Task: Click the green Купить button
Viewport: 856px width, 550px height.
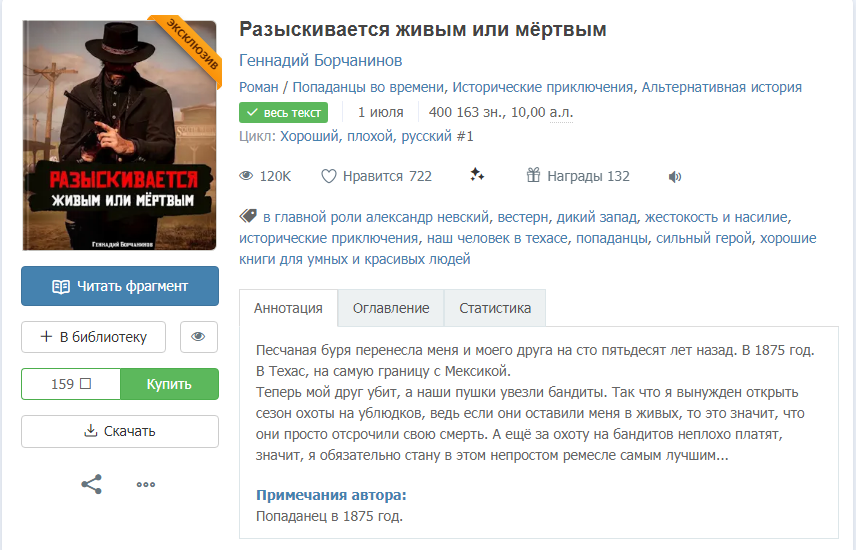Action: tap(169, 384)
